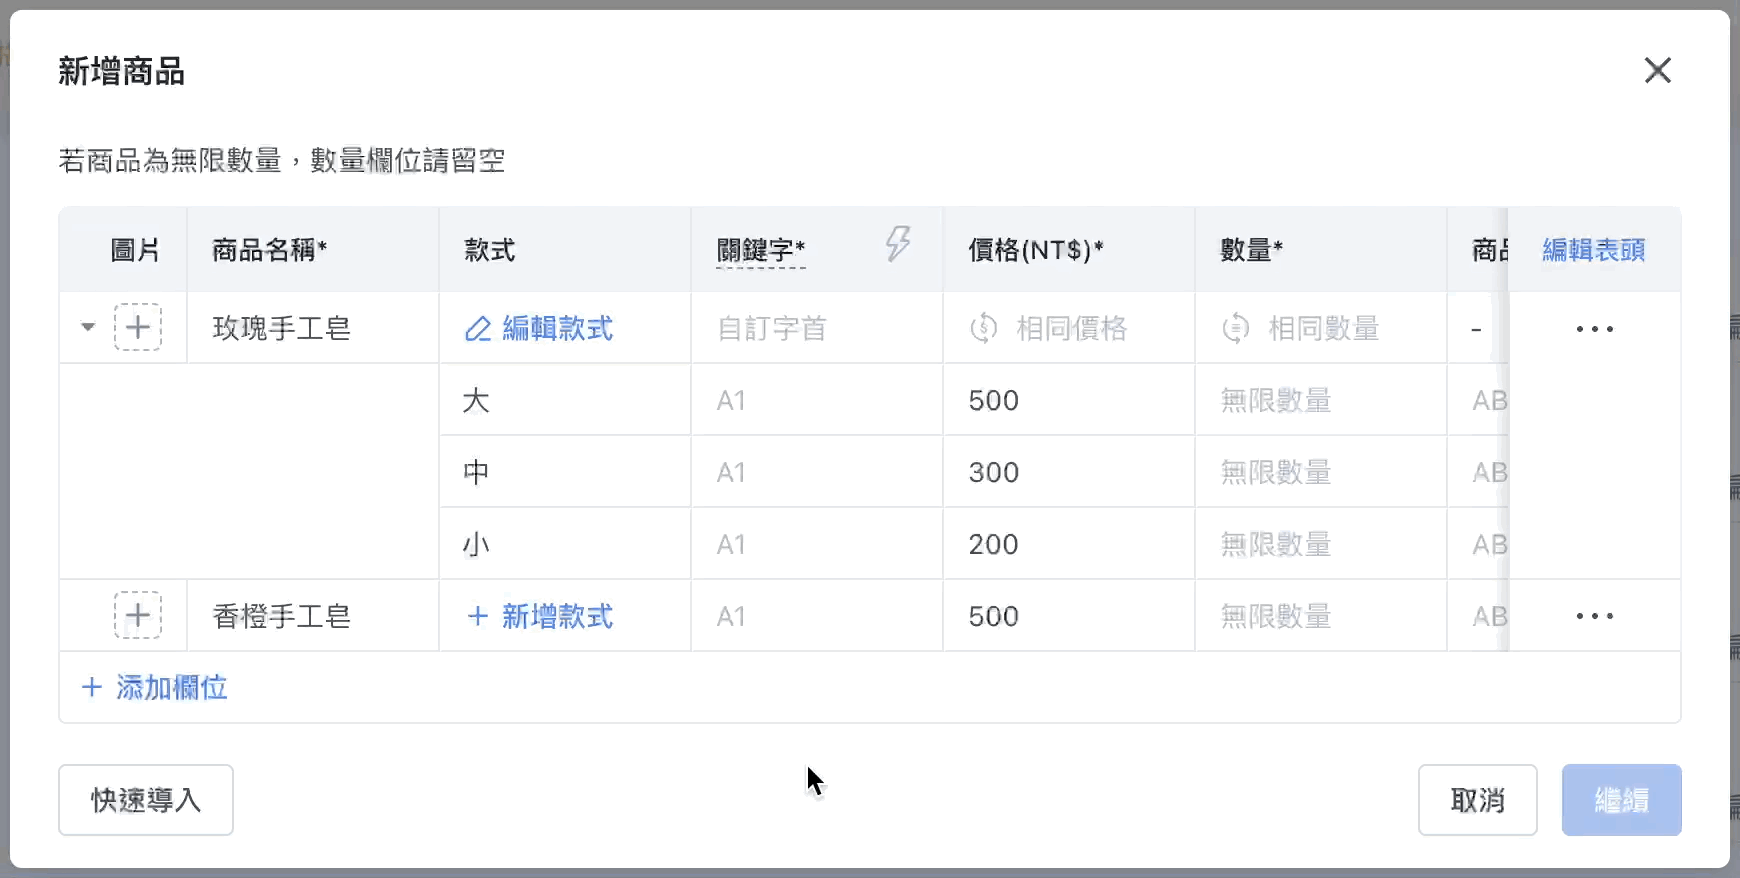Viewport: 1740px width, 878px height.
Task: Apply 相同價格 to all variants
Action: point(1049,328)
